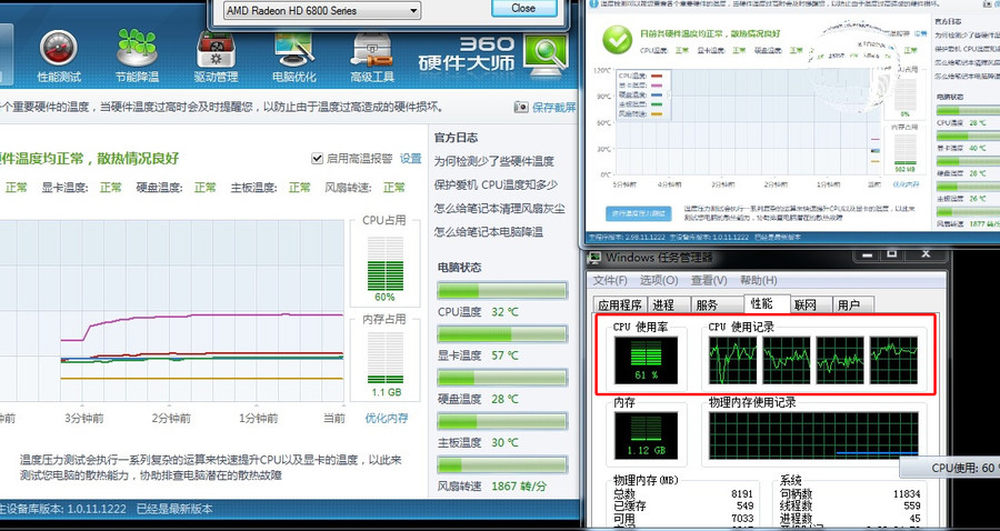This screenshot has width=1000, height=531.
Task: Click 显卡温度 57 ℃ progress bar
Action: pos(502,334)
